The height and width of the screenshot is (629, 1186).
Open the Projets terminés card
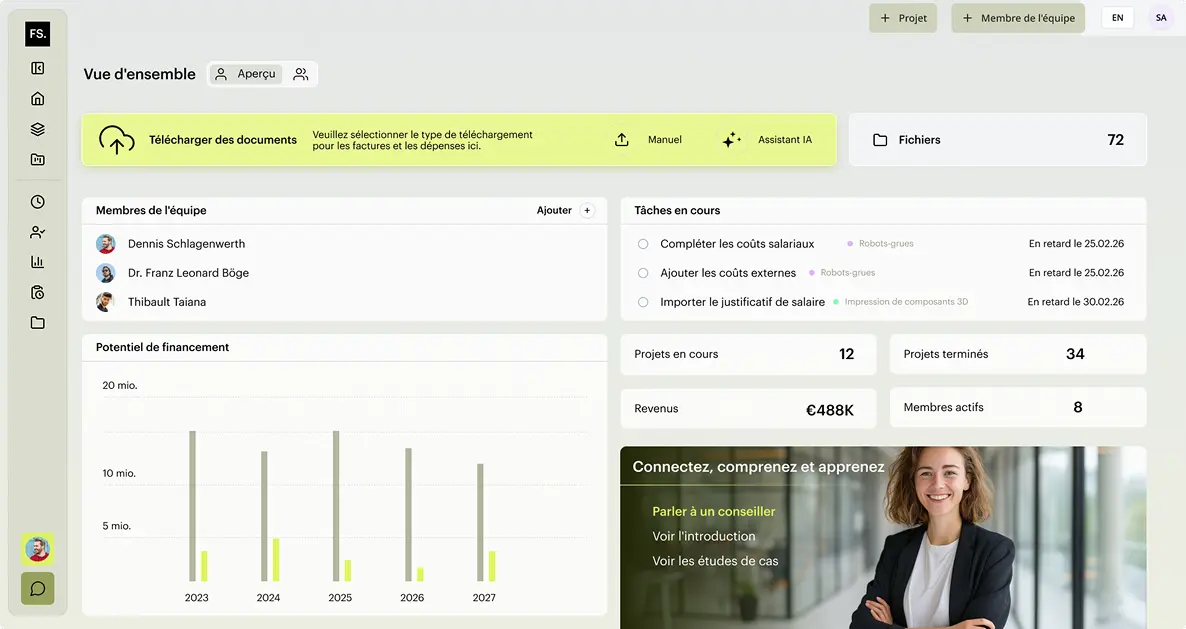point(1018,354)
